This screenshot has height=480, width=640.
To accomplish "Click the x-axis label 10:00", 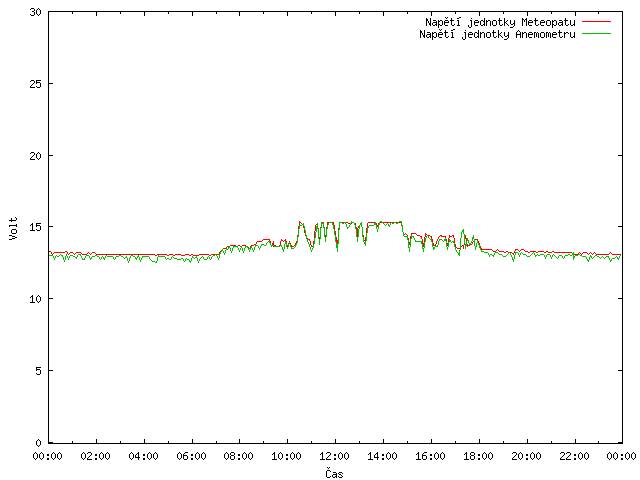I will 286,456.
